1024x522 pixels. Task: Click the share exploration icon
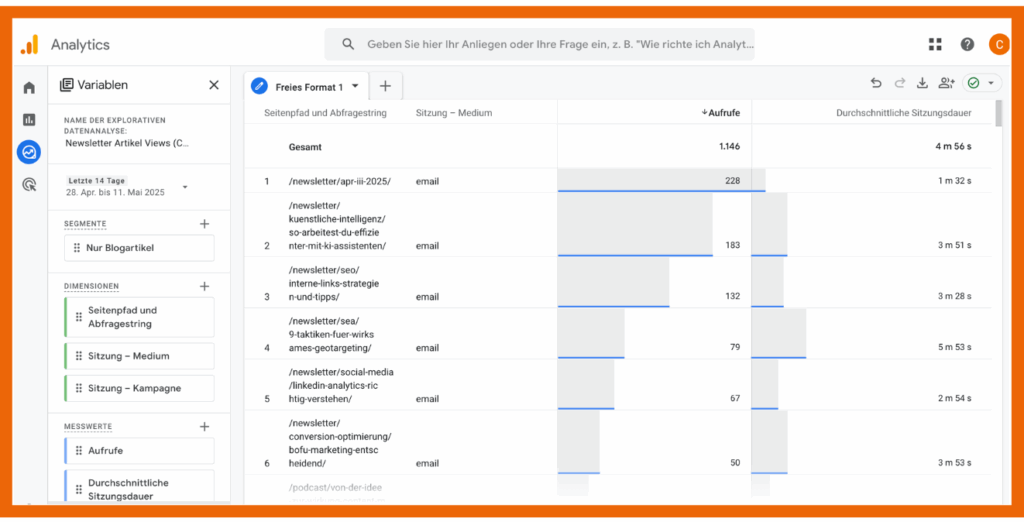946,84
